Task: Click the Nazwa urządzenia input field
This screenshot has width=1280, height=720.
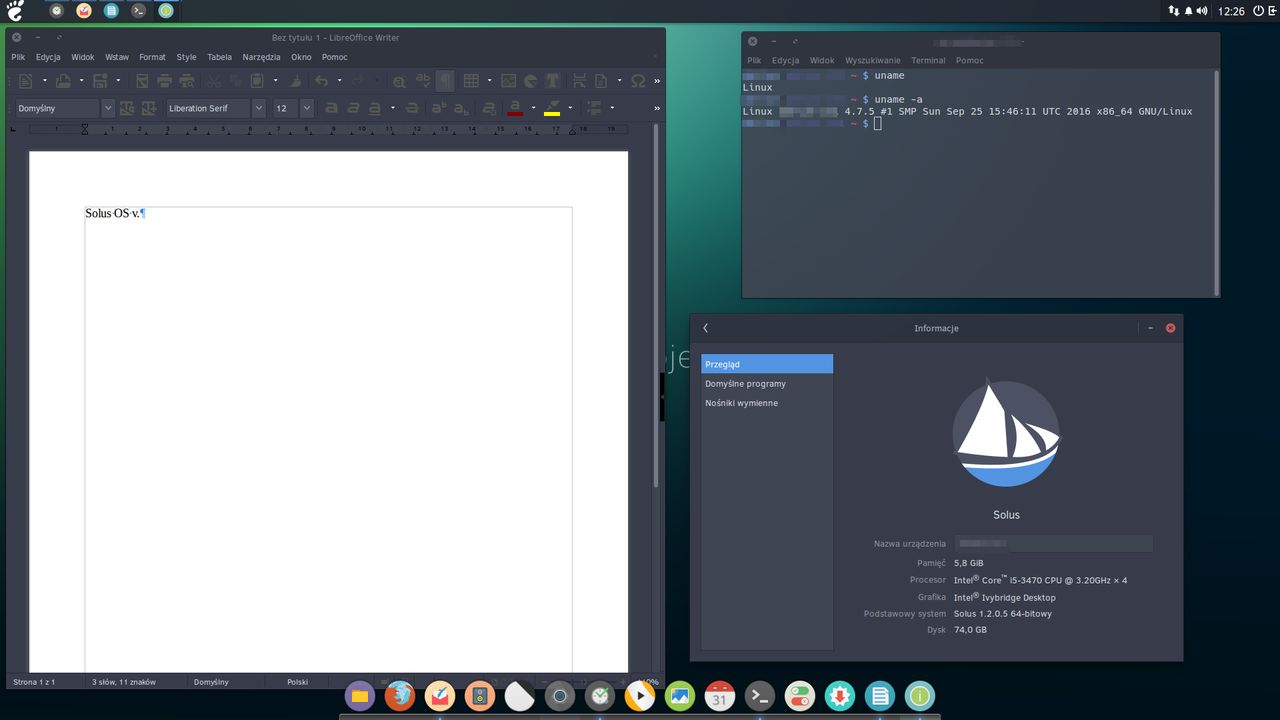Action: click(1054, 543)
